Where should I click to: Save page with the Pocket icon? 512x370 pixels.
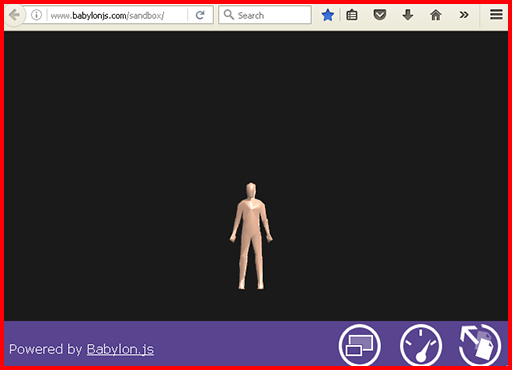[379, 15]
